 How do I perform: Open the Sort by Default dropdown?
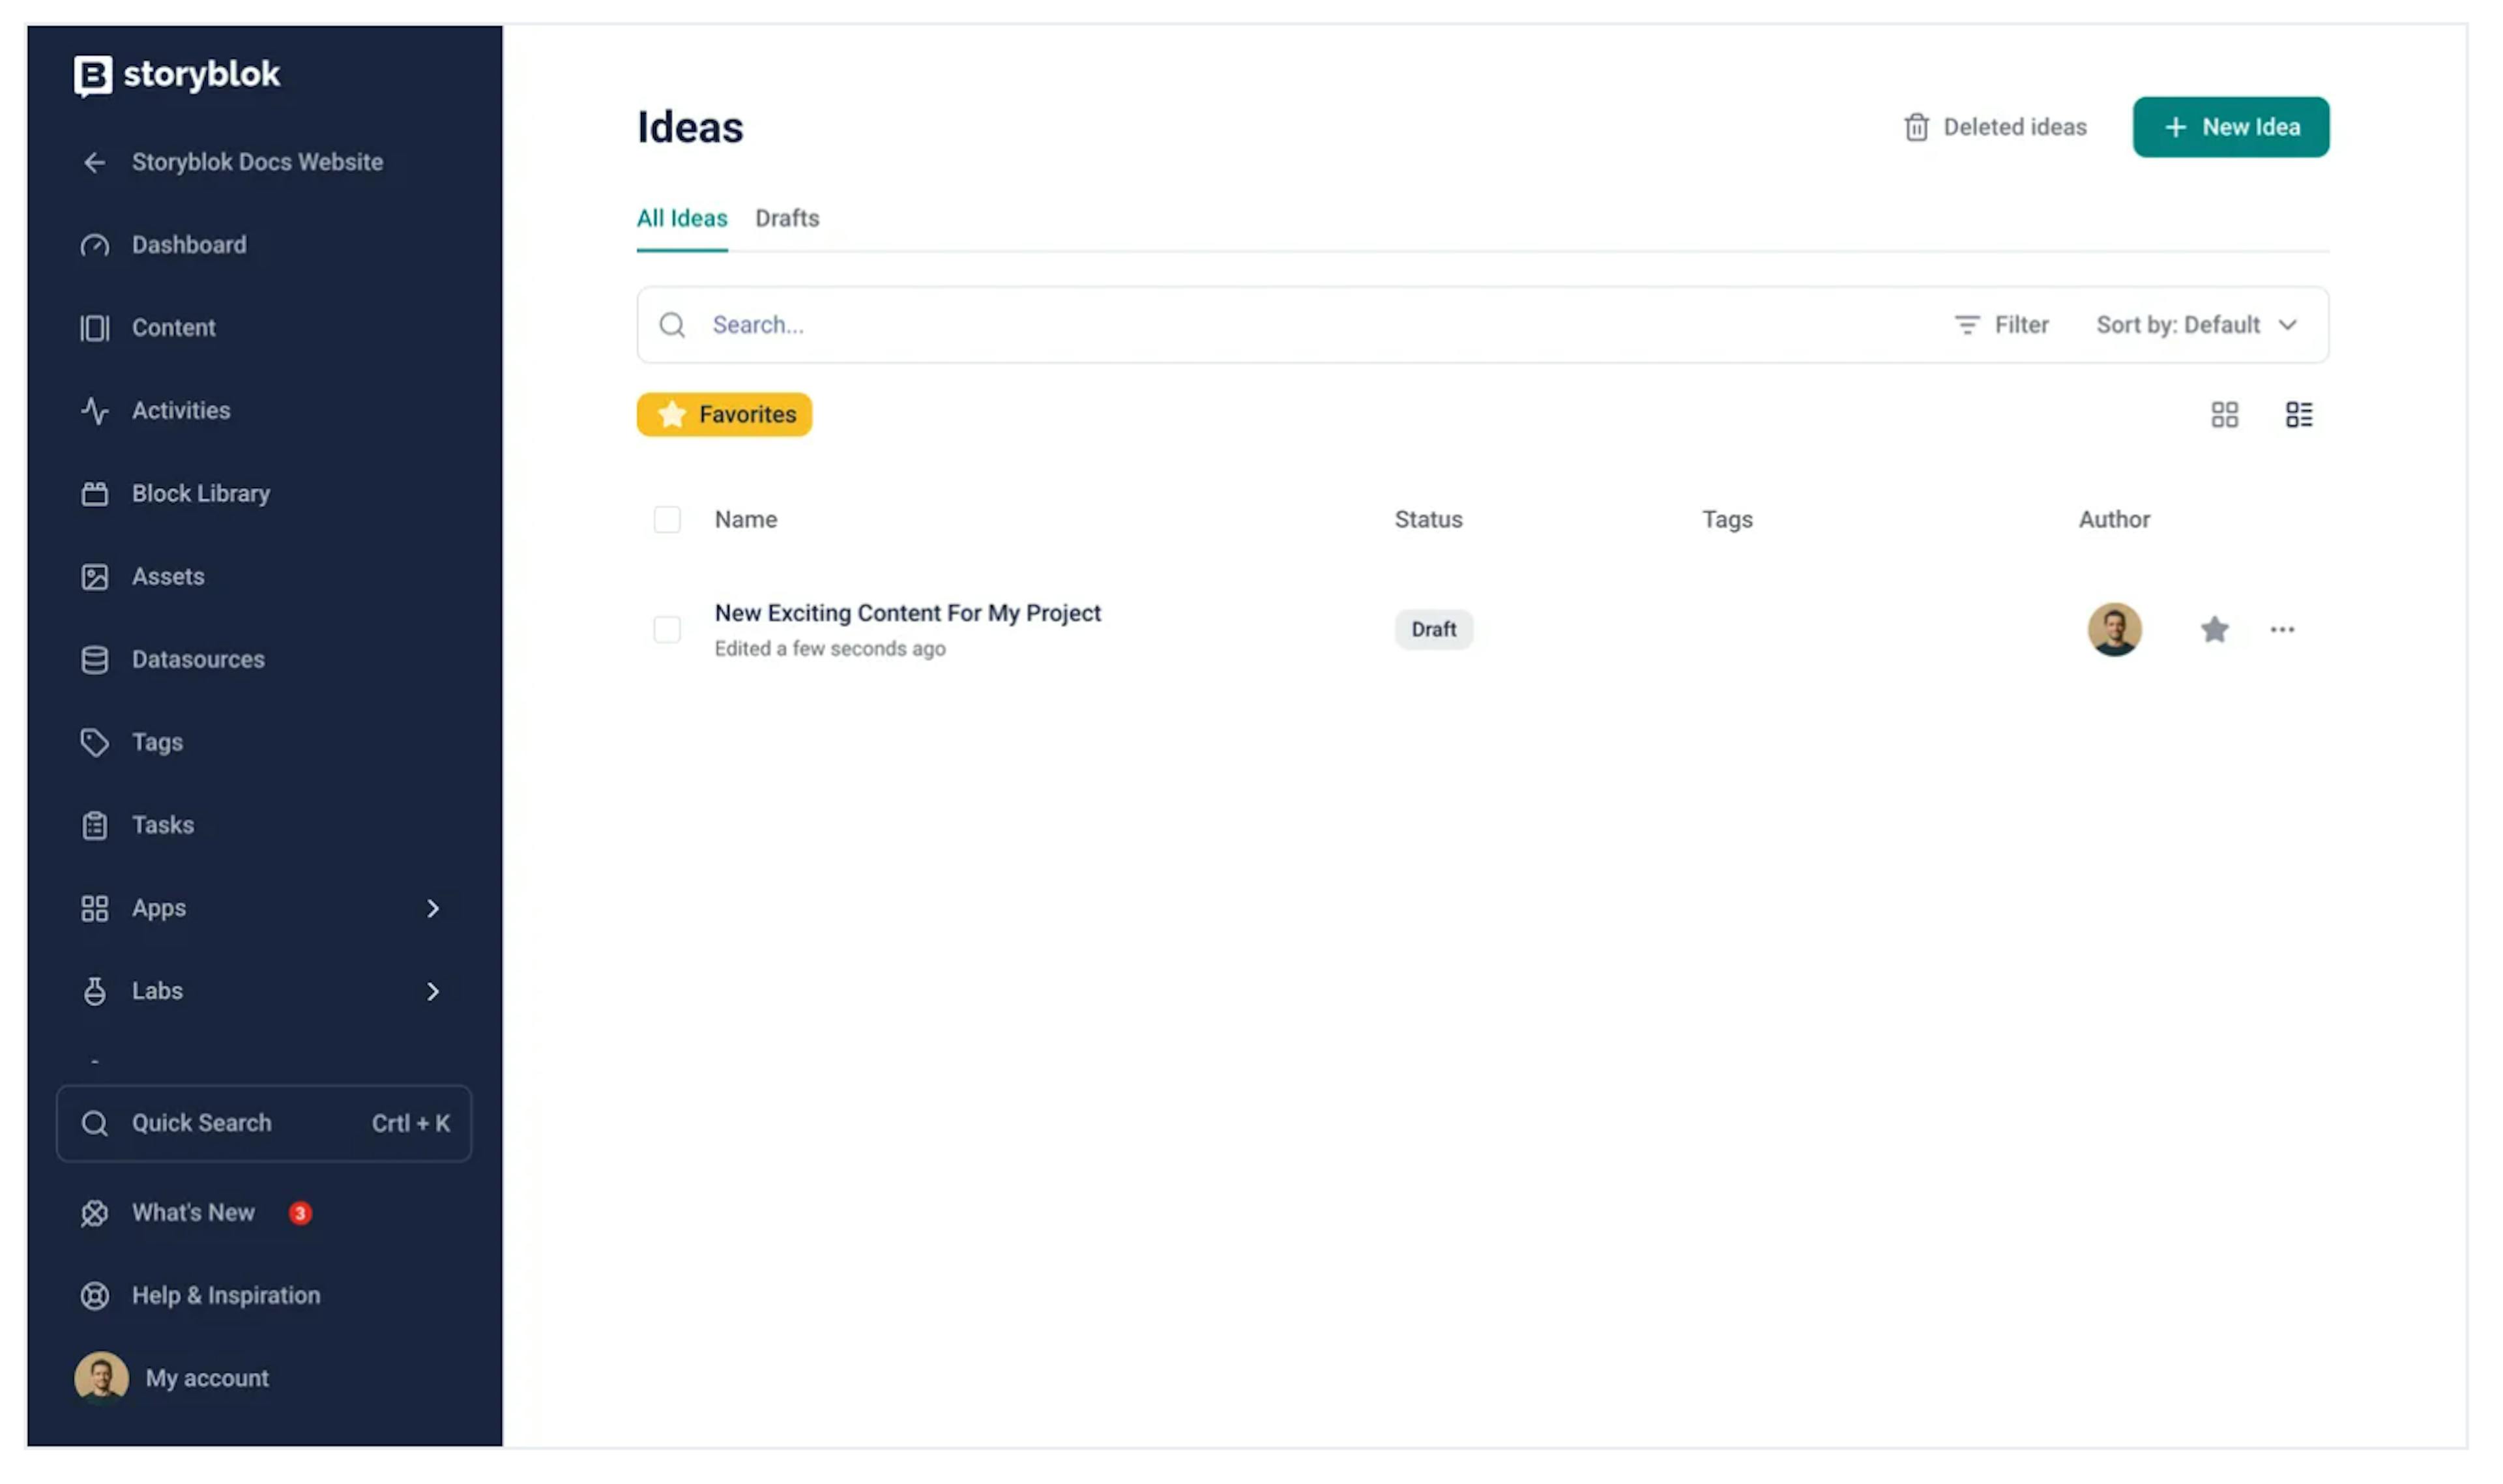[2195, 325]
